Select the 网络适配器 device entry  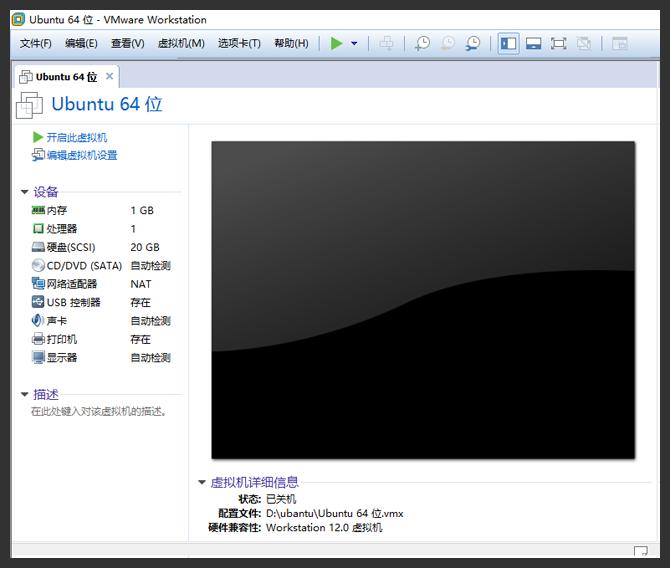(71, 284)
